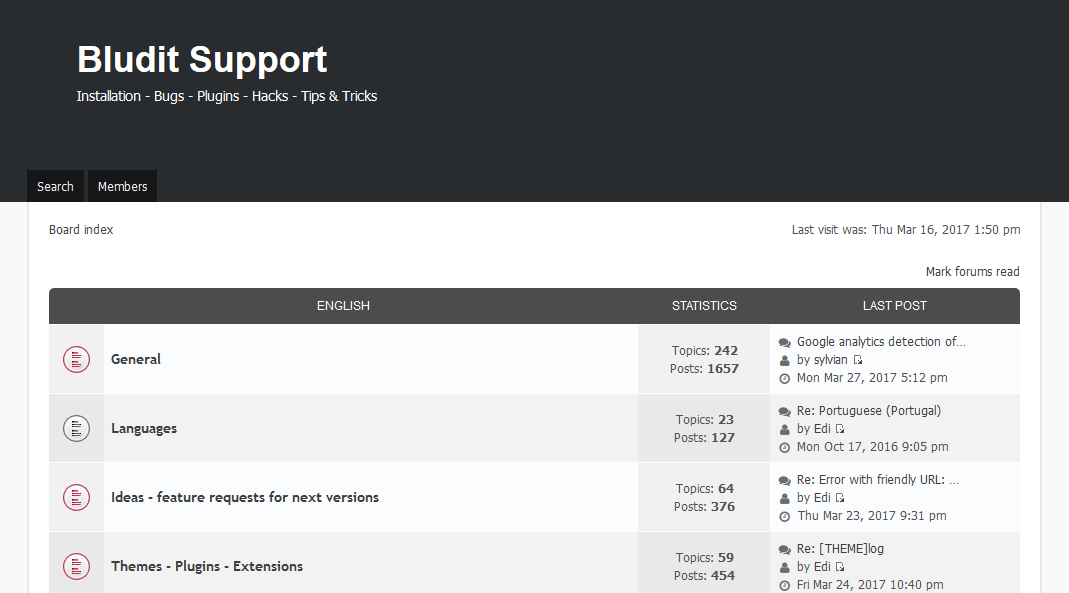This screenshot has height=593, width=1069.
Task: Click Languages forum read status icon
Action: tap(76, 428)
